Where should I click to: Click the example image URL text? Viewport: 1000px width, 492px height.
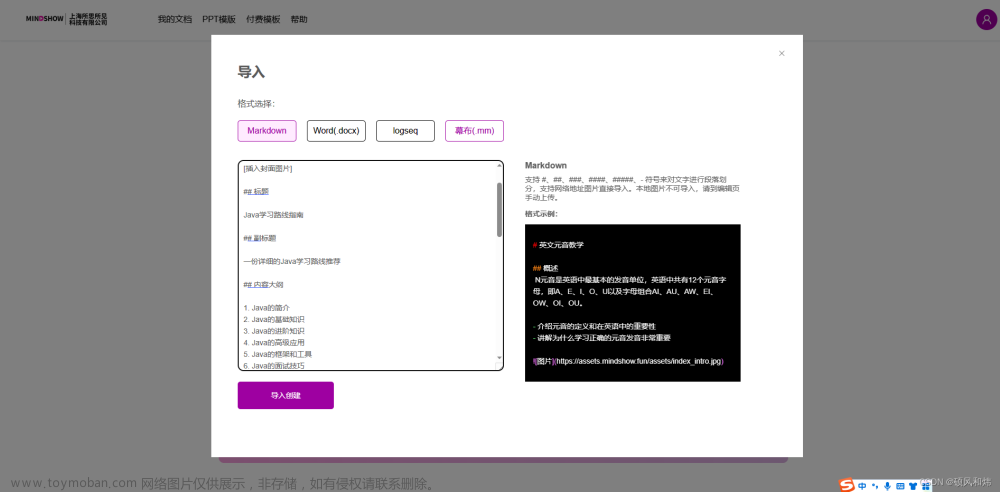pyautogui.click(x=638, y=361)
